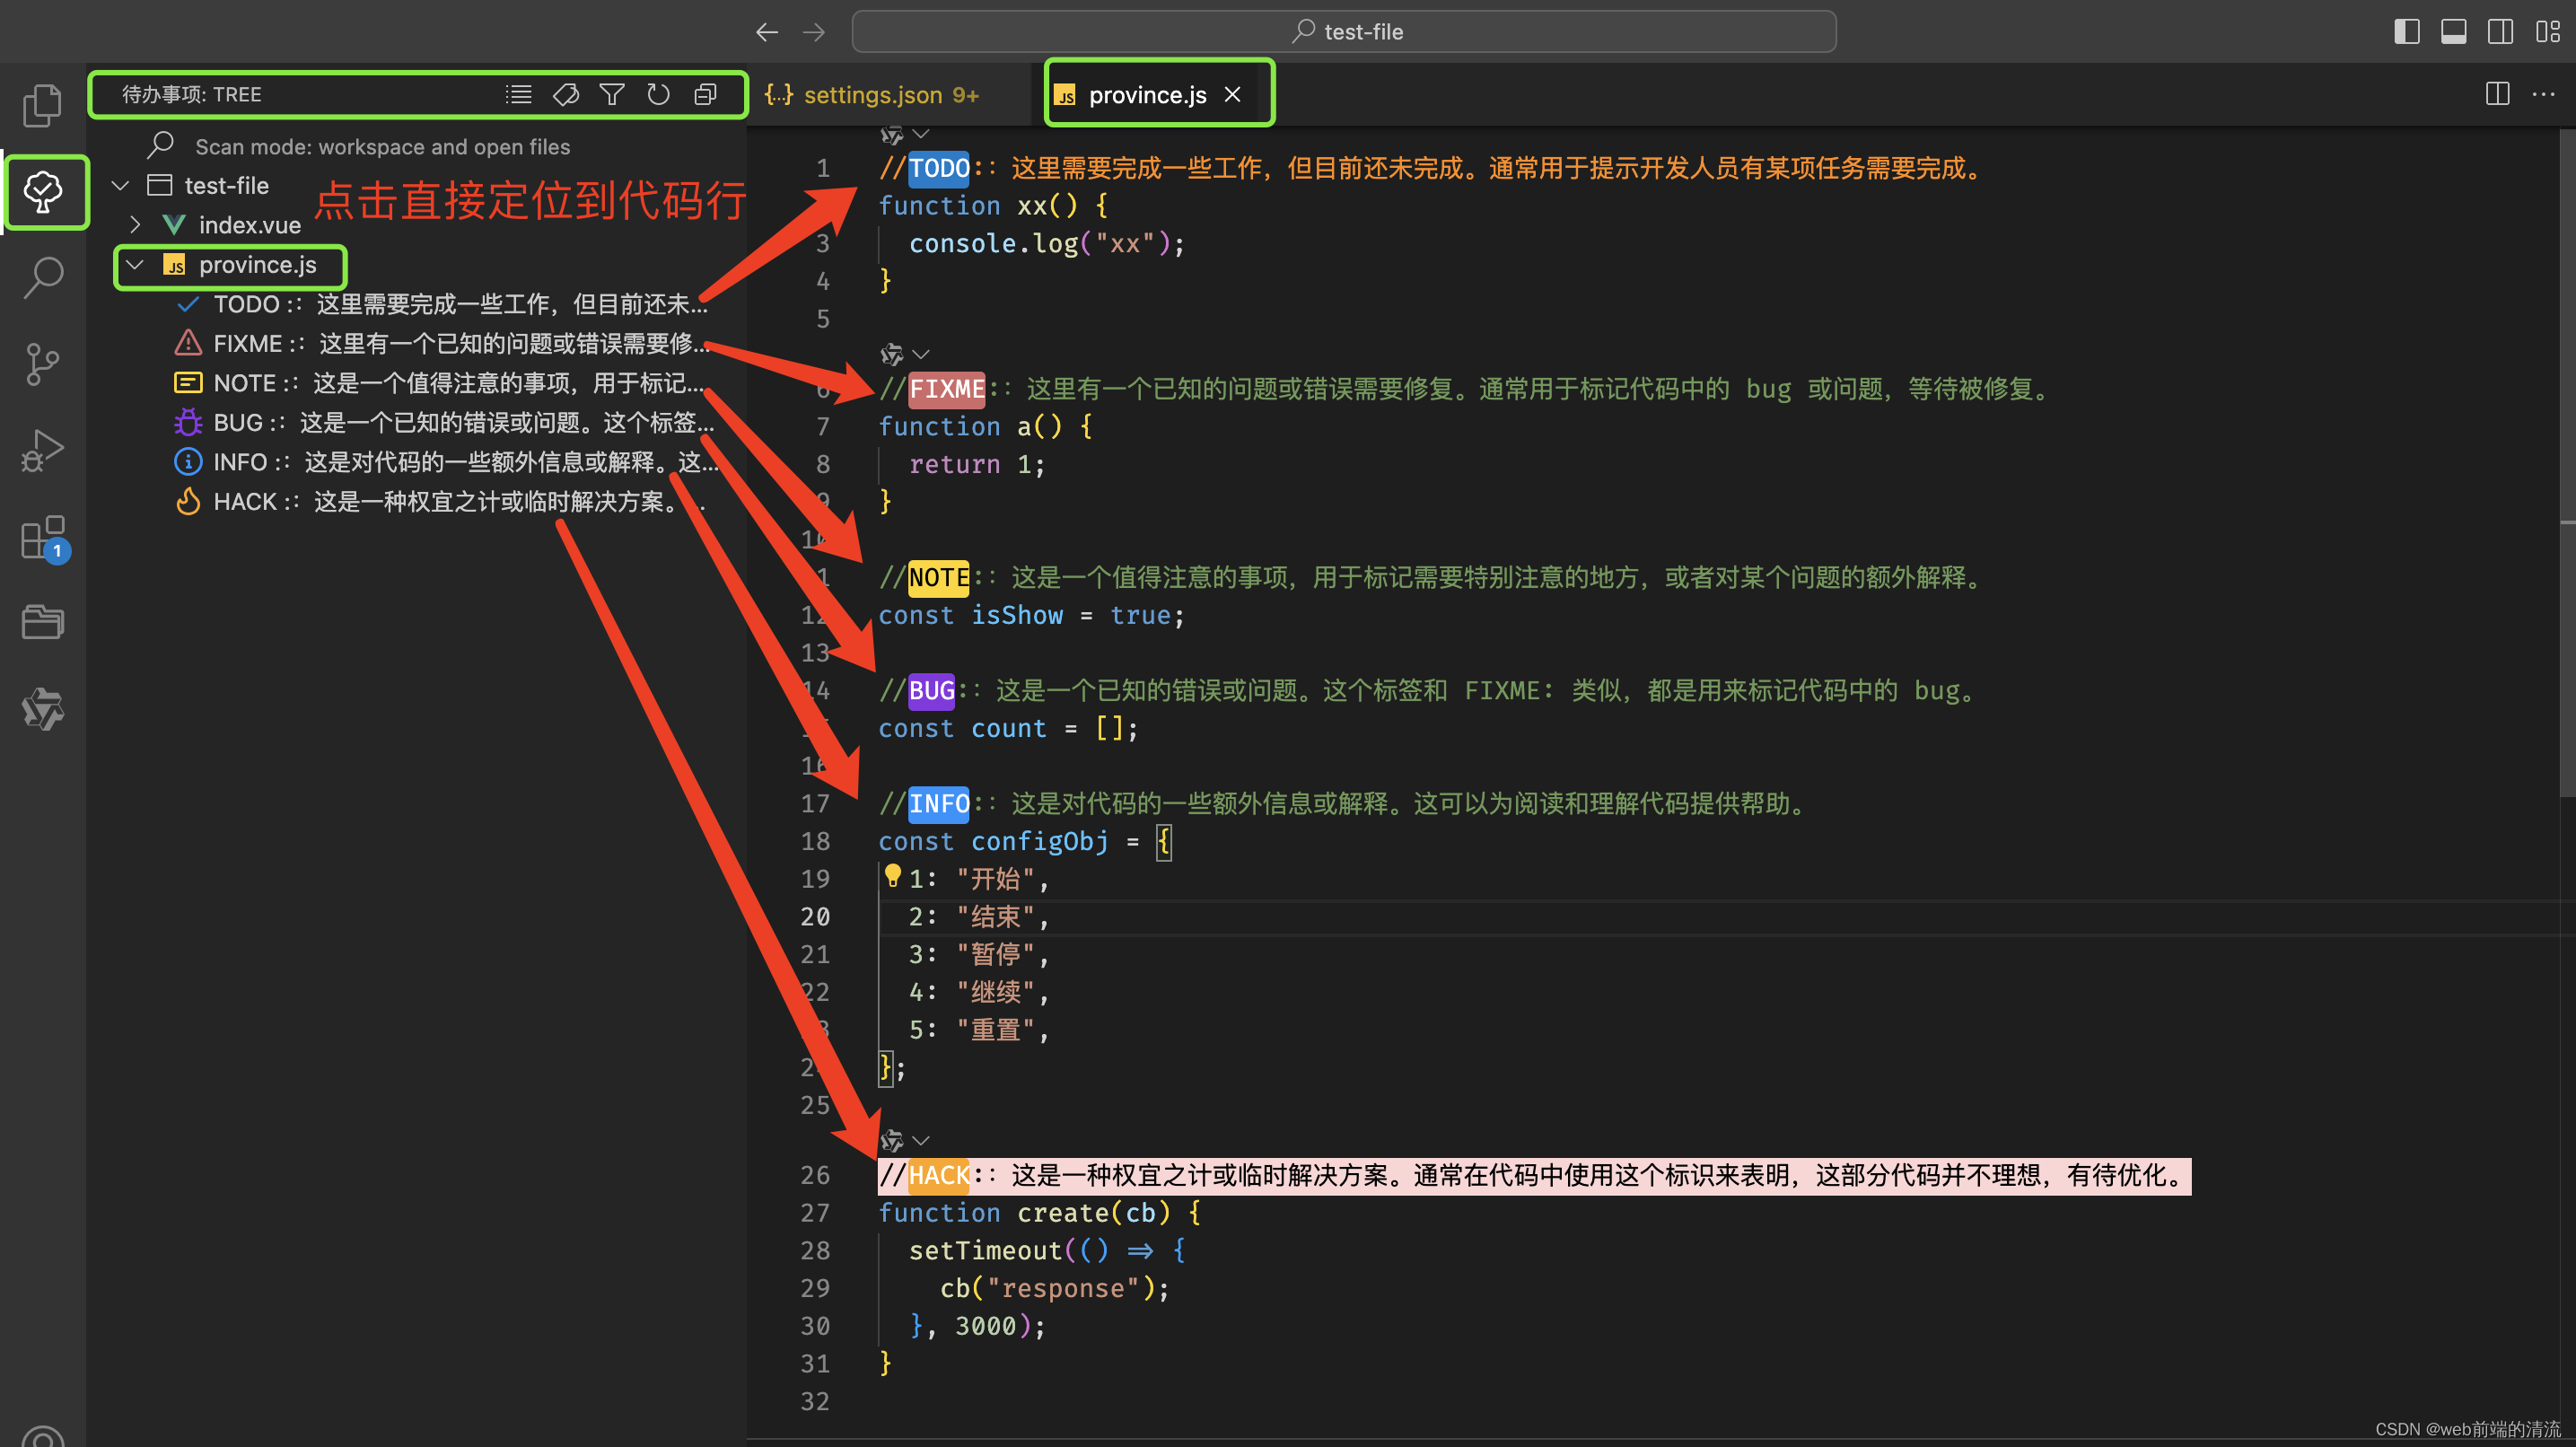
Task: Click the tags icon in TODO Tree header
Action: pos(566,94)
